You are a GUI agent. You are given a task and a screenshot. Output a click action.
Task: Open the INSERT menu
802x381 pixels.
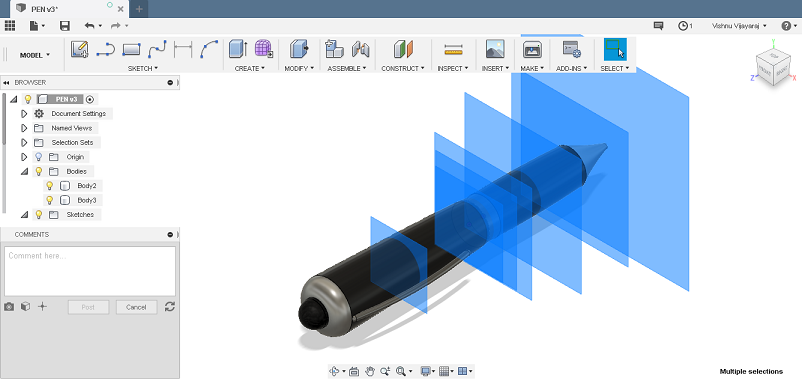(x=495, y=68)
